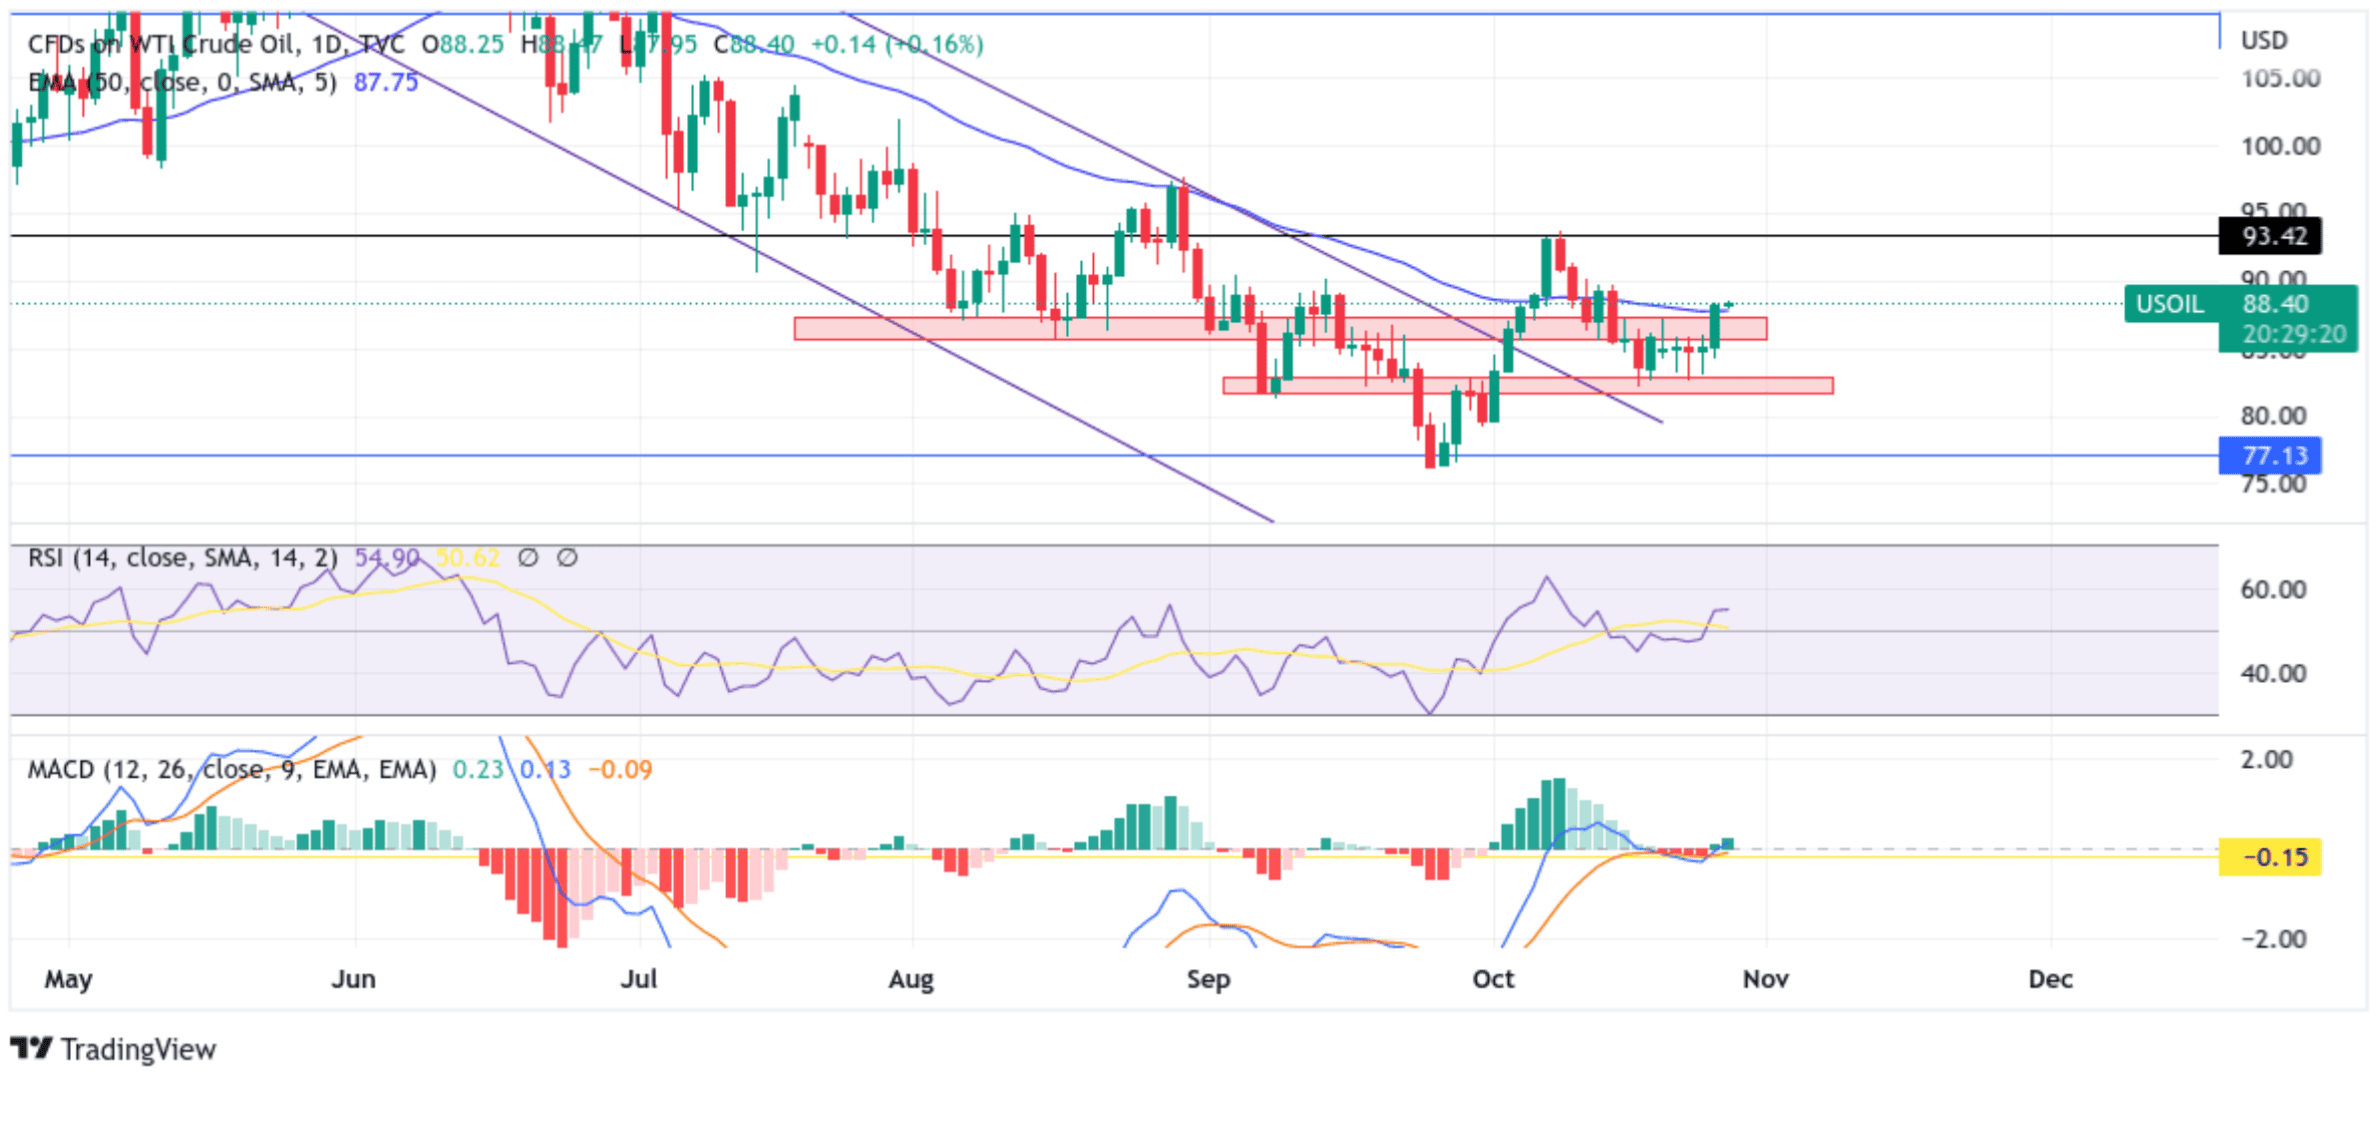Click the MACD (12, 26, close, 9, EMA, EMA) legend

click(232, 769)
